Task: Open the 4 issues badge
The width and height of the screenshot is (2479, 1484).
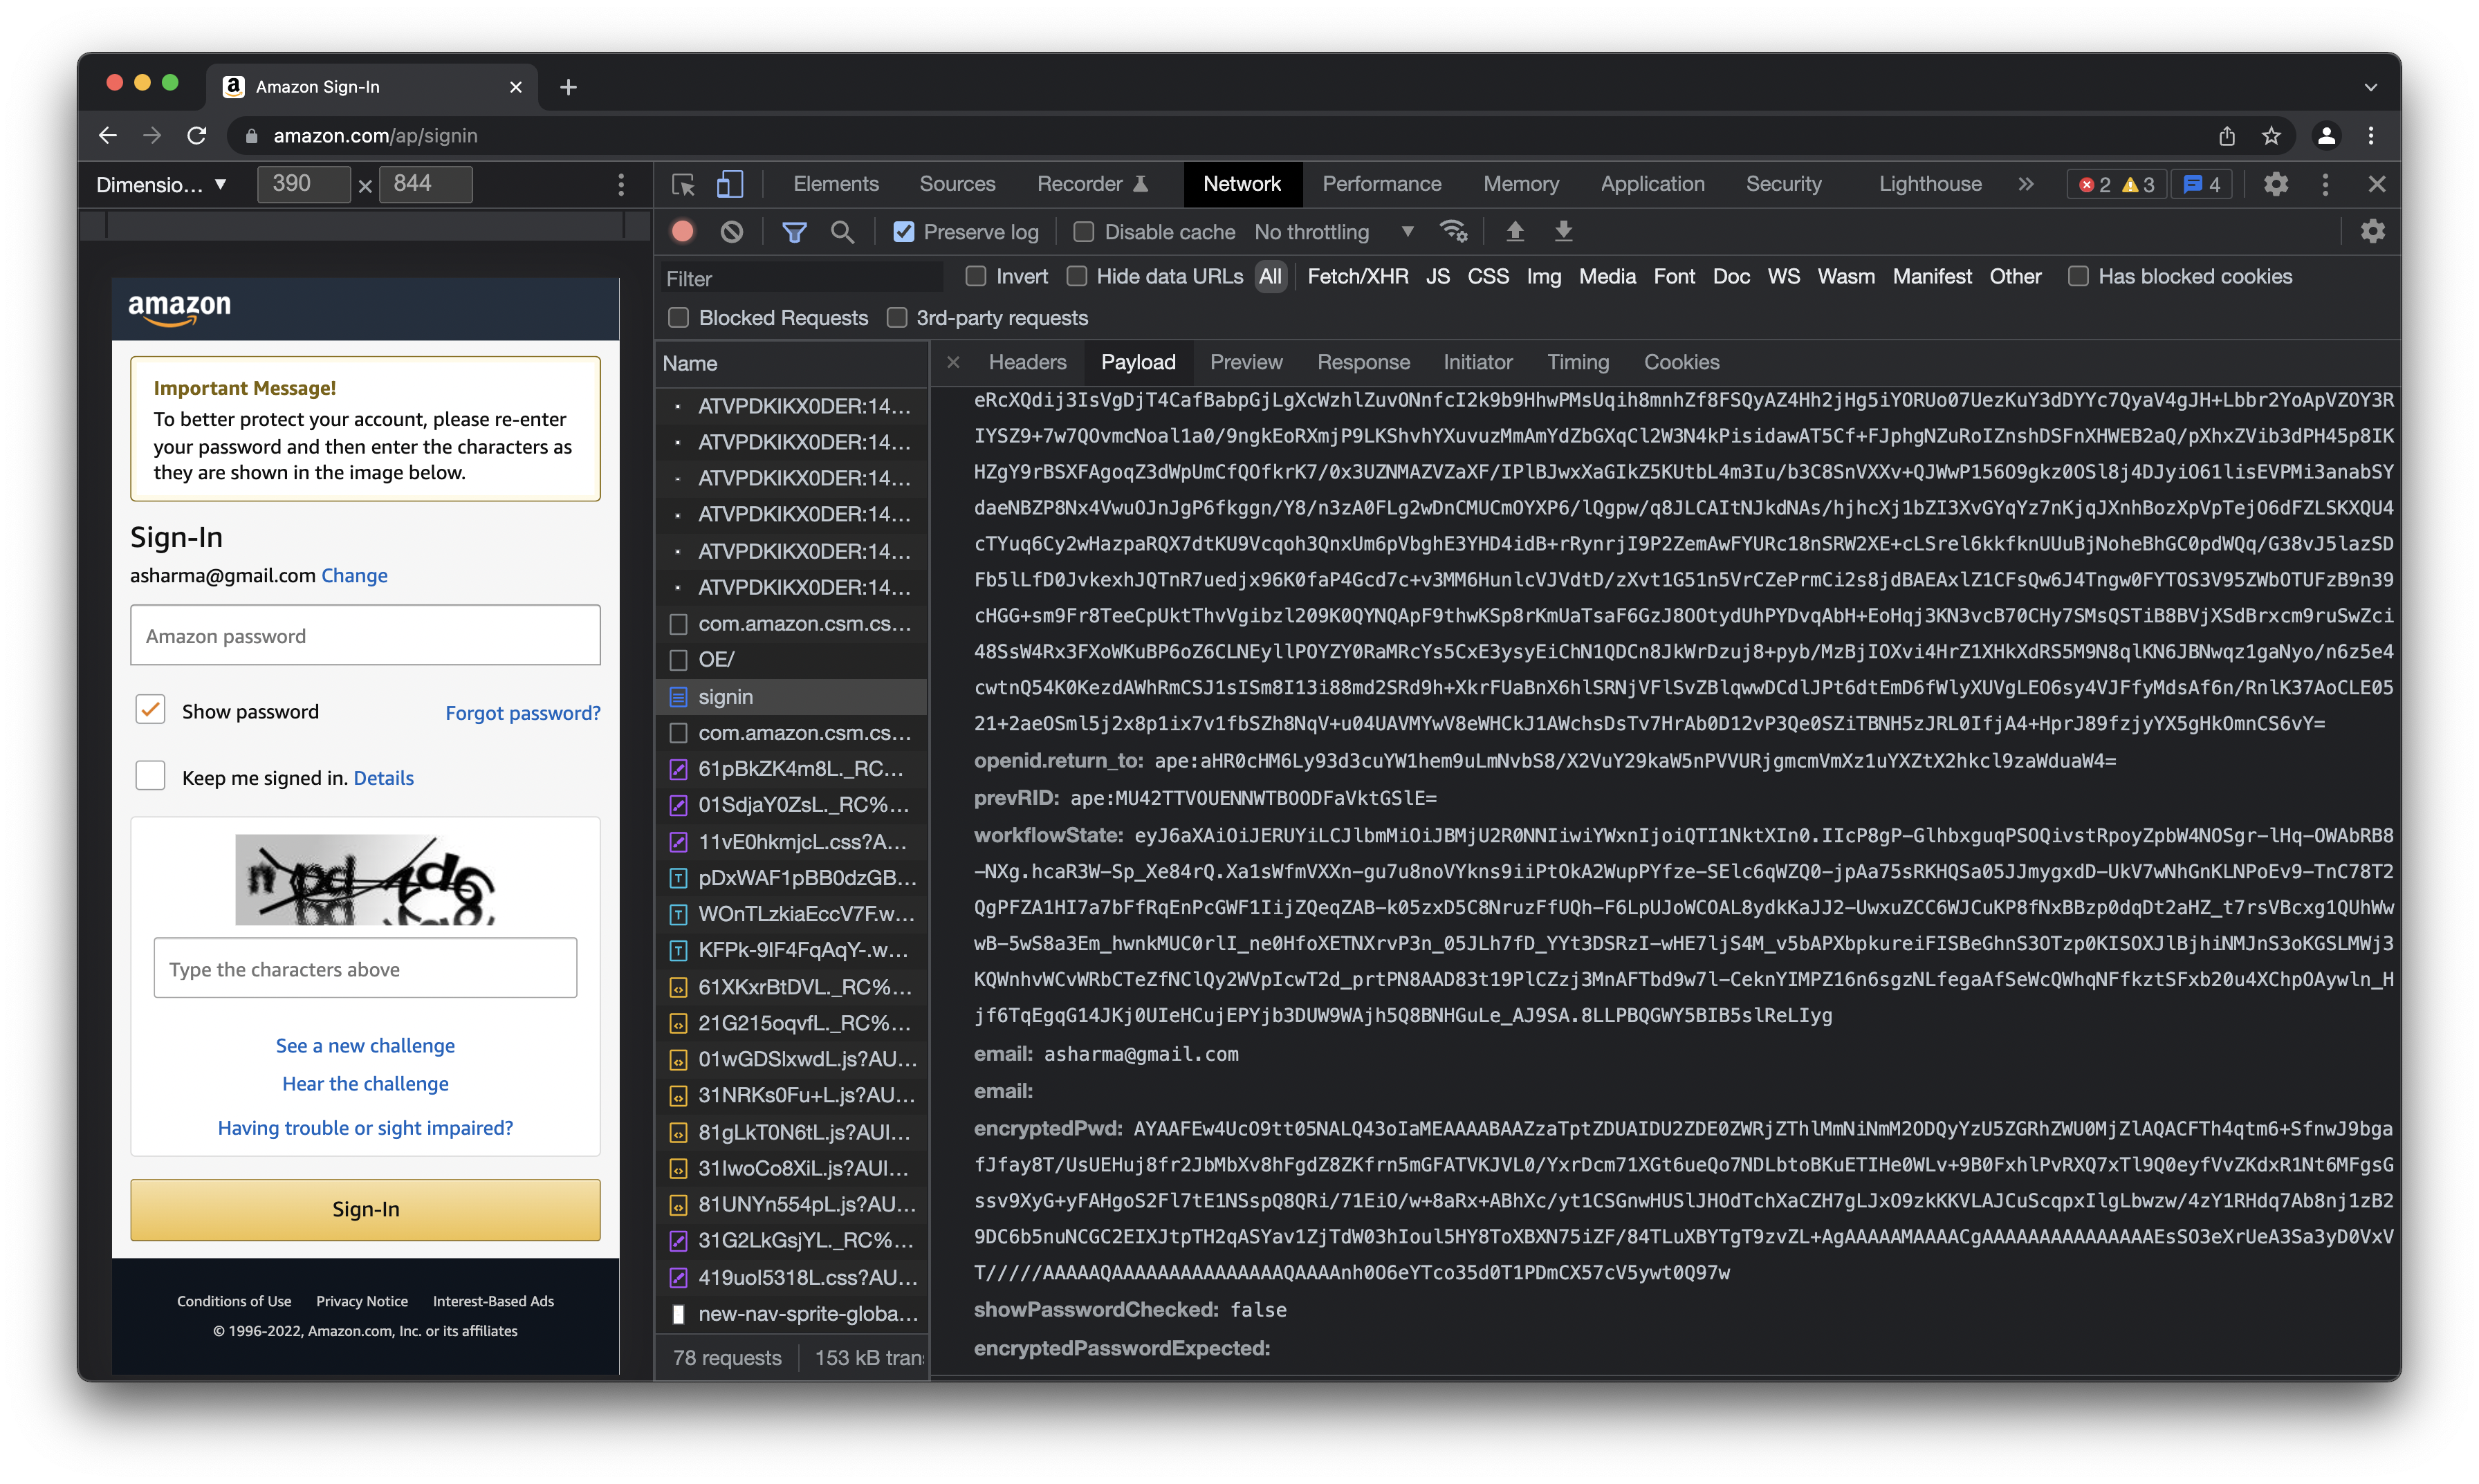Action: (x=2201, y=185)
